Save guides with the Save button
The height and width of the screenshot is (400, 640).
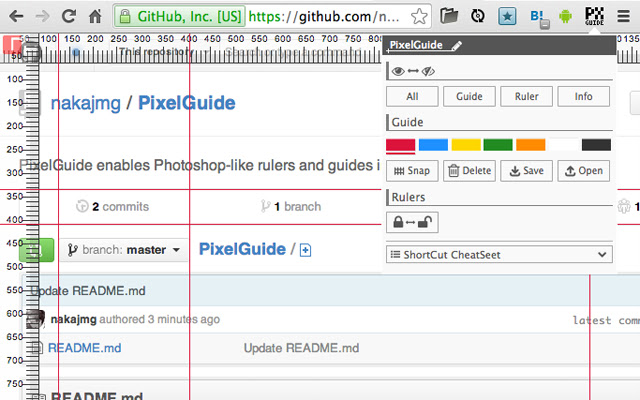[x=527, y=171]
